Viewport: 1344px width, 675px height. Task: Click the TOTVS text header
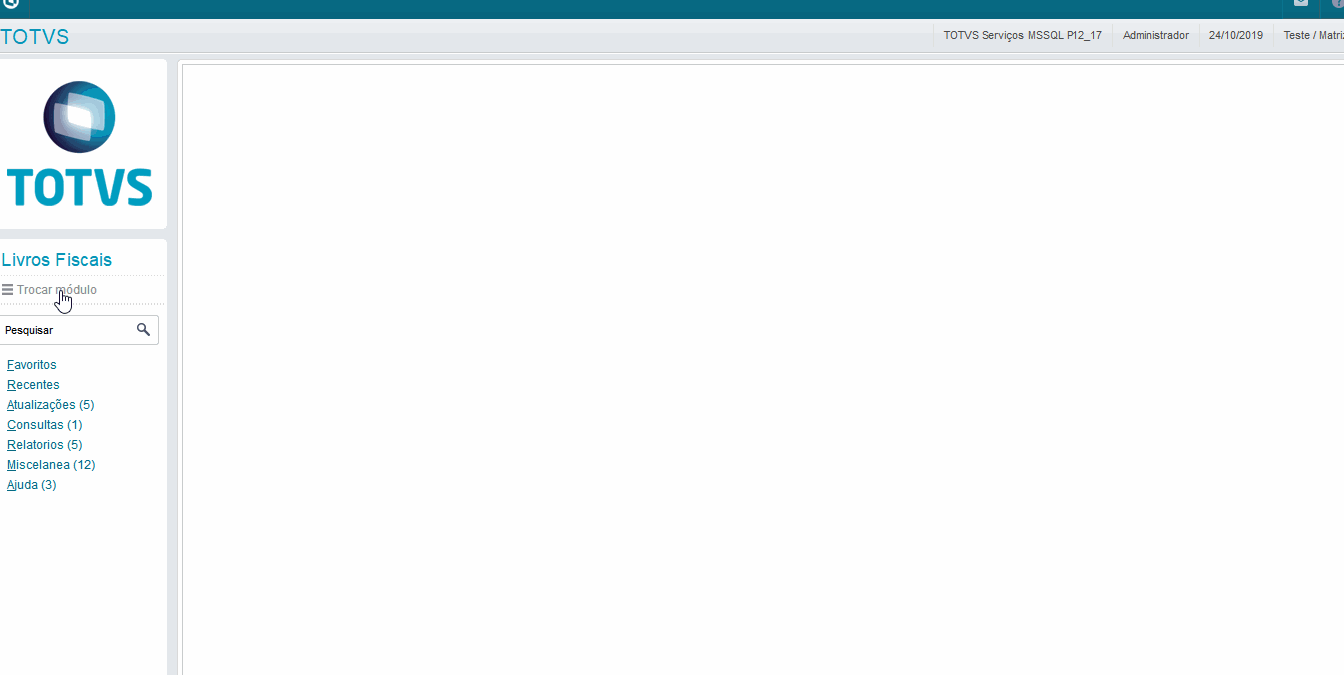[x=35, y=37]
